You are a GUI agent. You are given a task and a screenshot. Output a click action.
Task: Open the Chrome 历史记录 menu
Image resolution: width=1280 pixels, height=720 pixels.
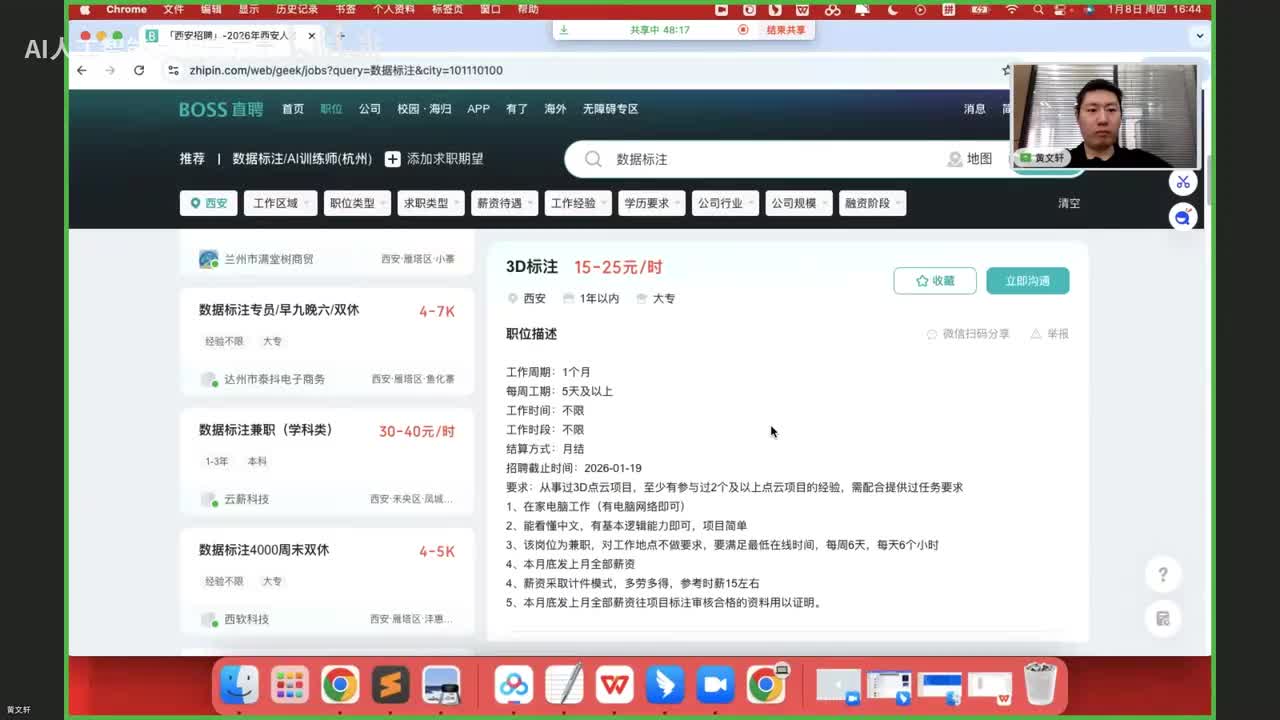pos(295,9)
